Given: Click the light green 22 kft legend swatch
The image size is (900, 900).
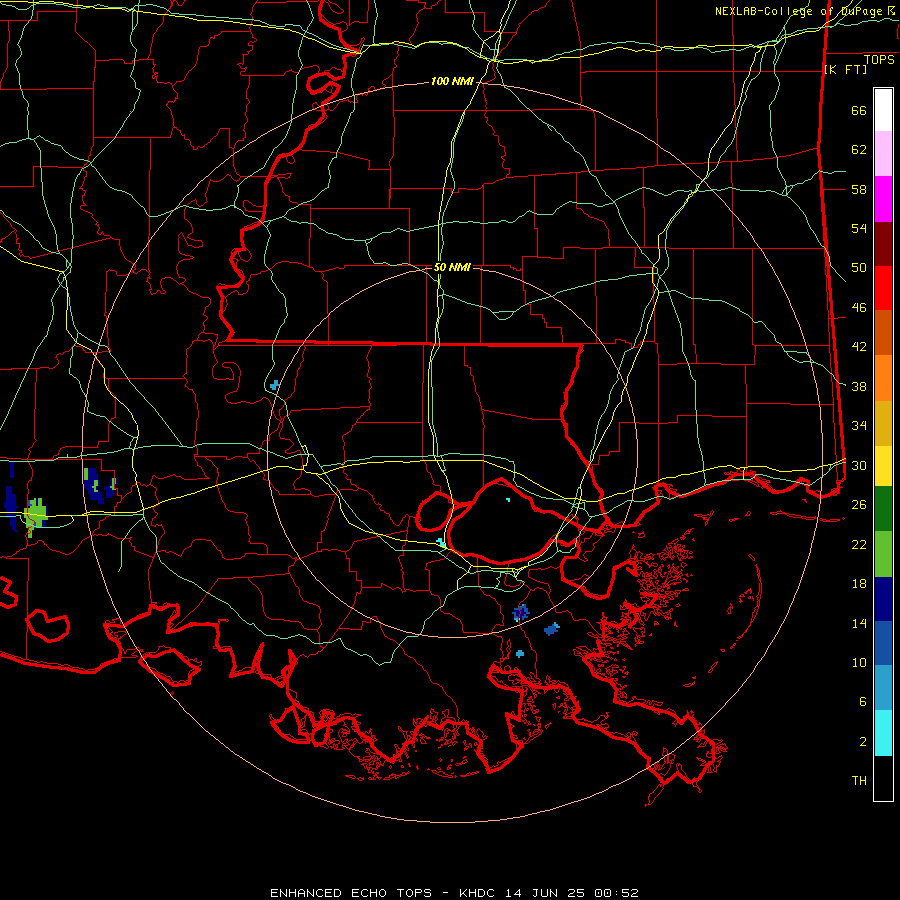Looking at the screenshot, I should point(883,554).
